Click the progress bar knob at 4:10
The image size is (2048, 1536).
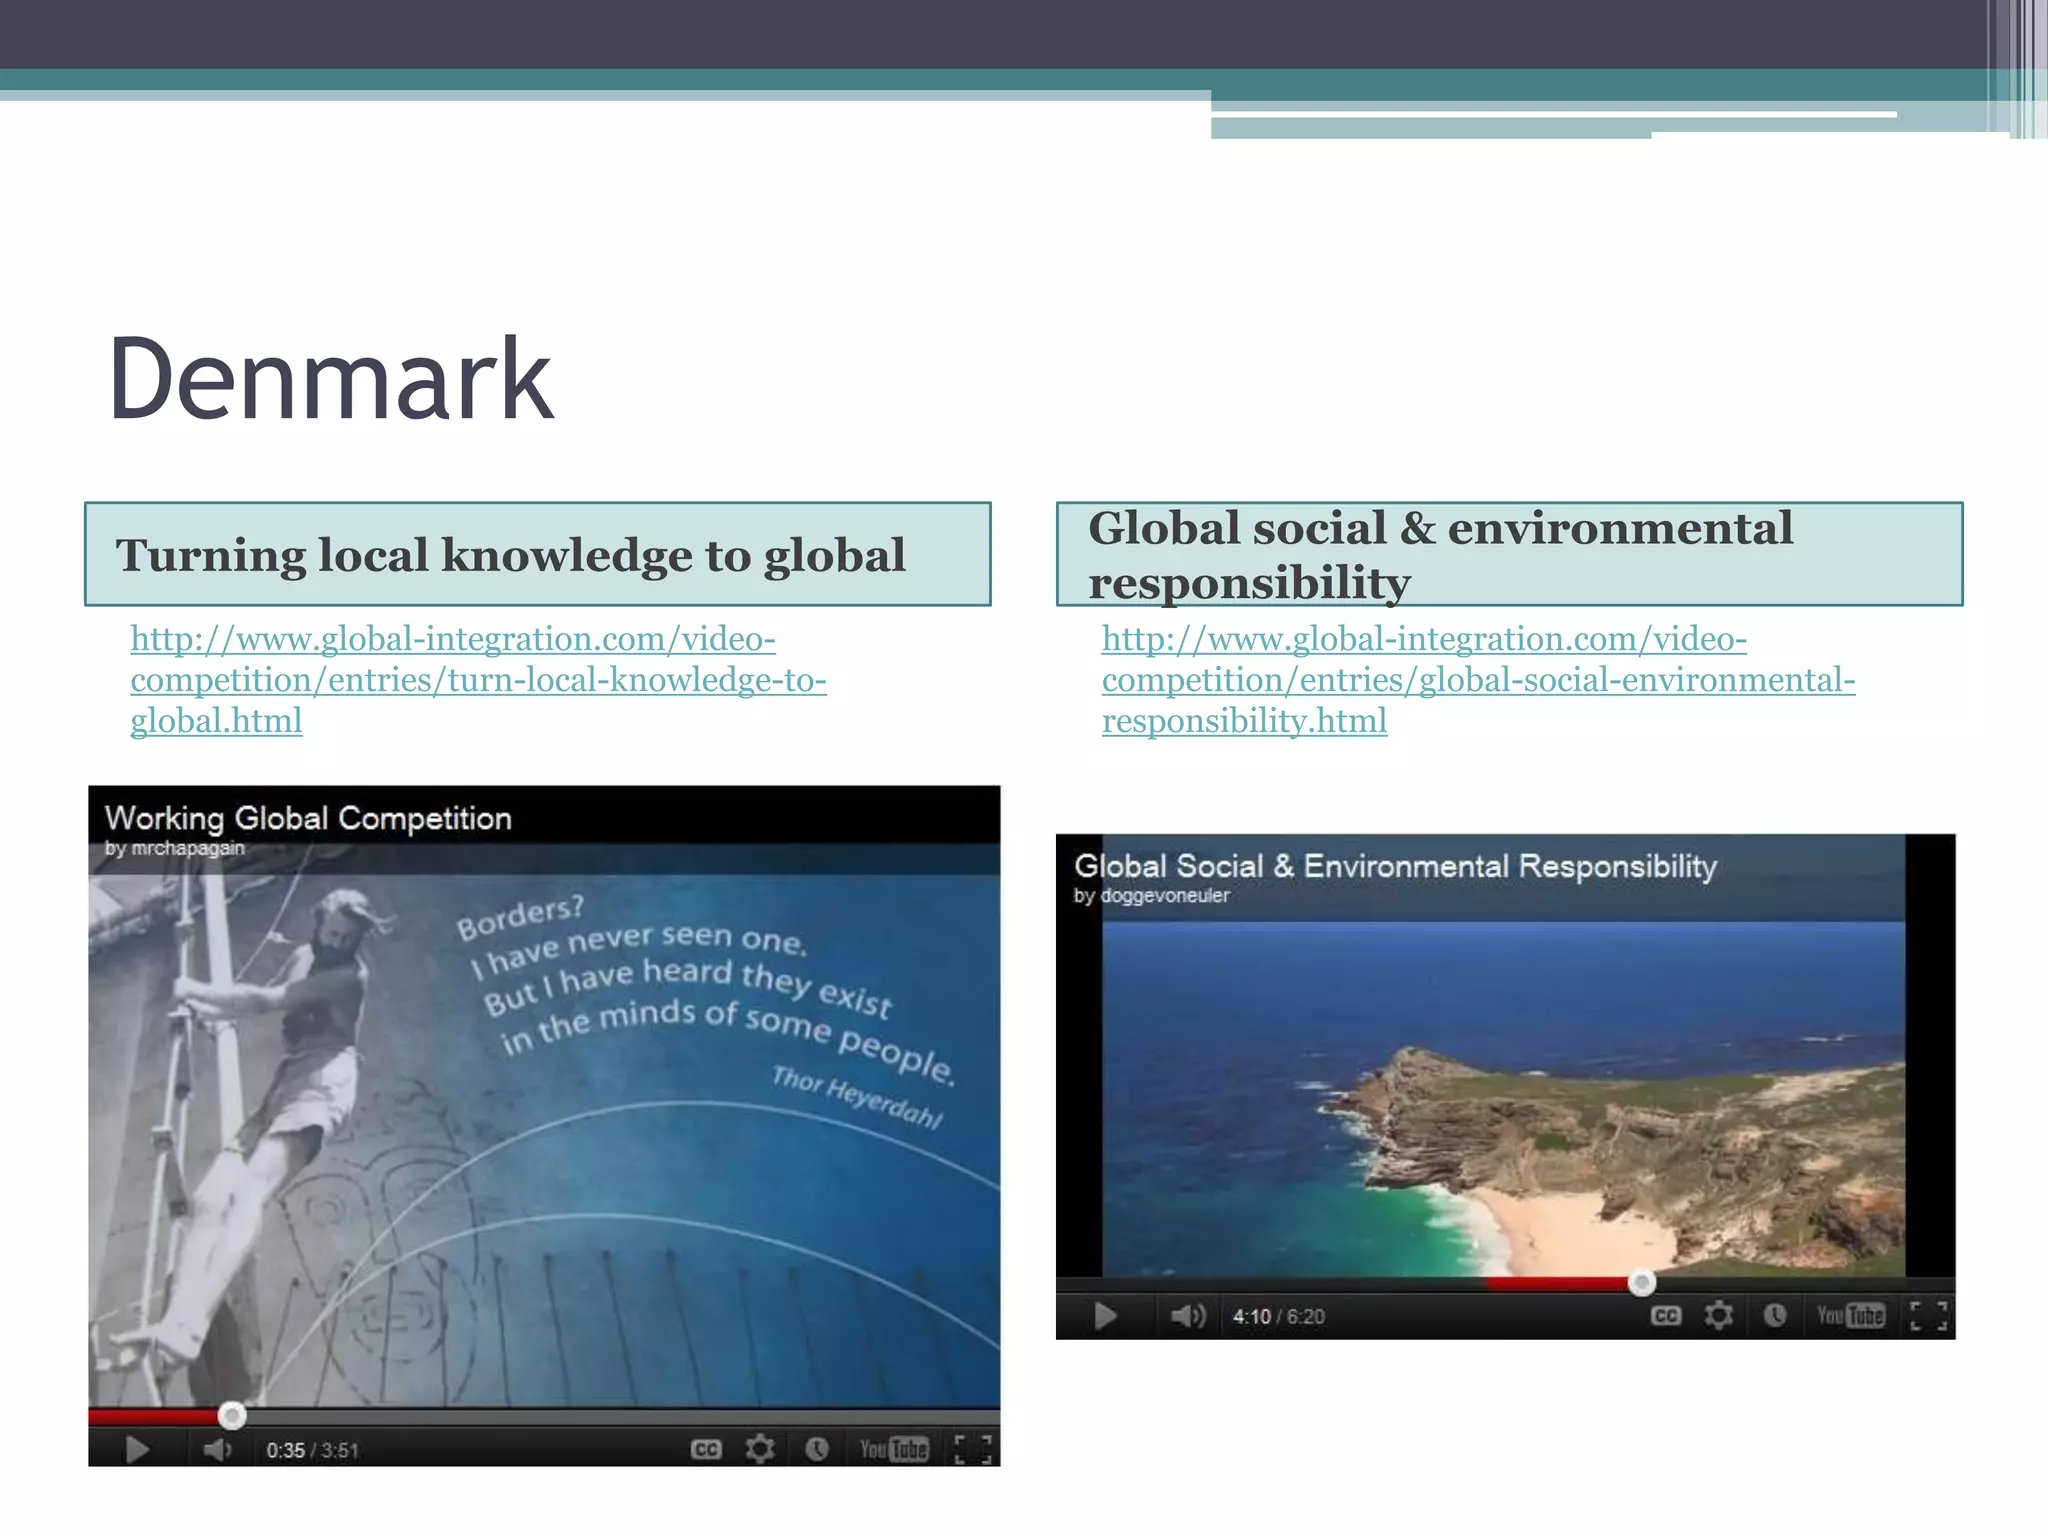[x=1641, y=1282]
